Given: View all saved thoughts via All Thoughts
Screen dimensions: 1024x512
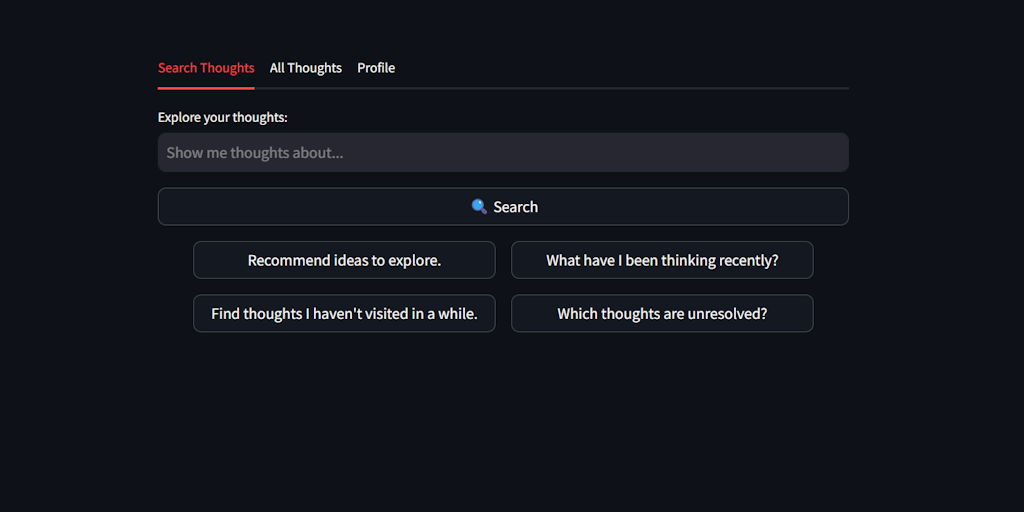Looking at the screenshot, I should [x=305, y=68].
